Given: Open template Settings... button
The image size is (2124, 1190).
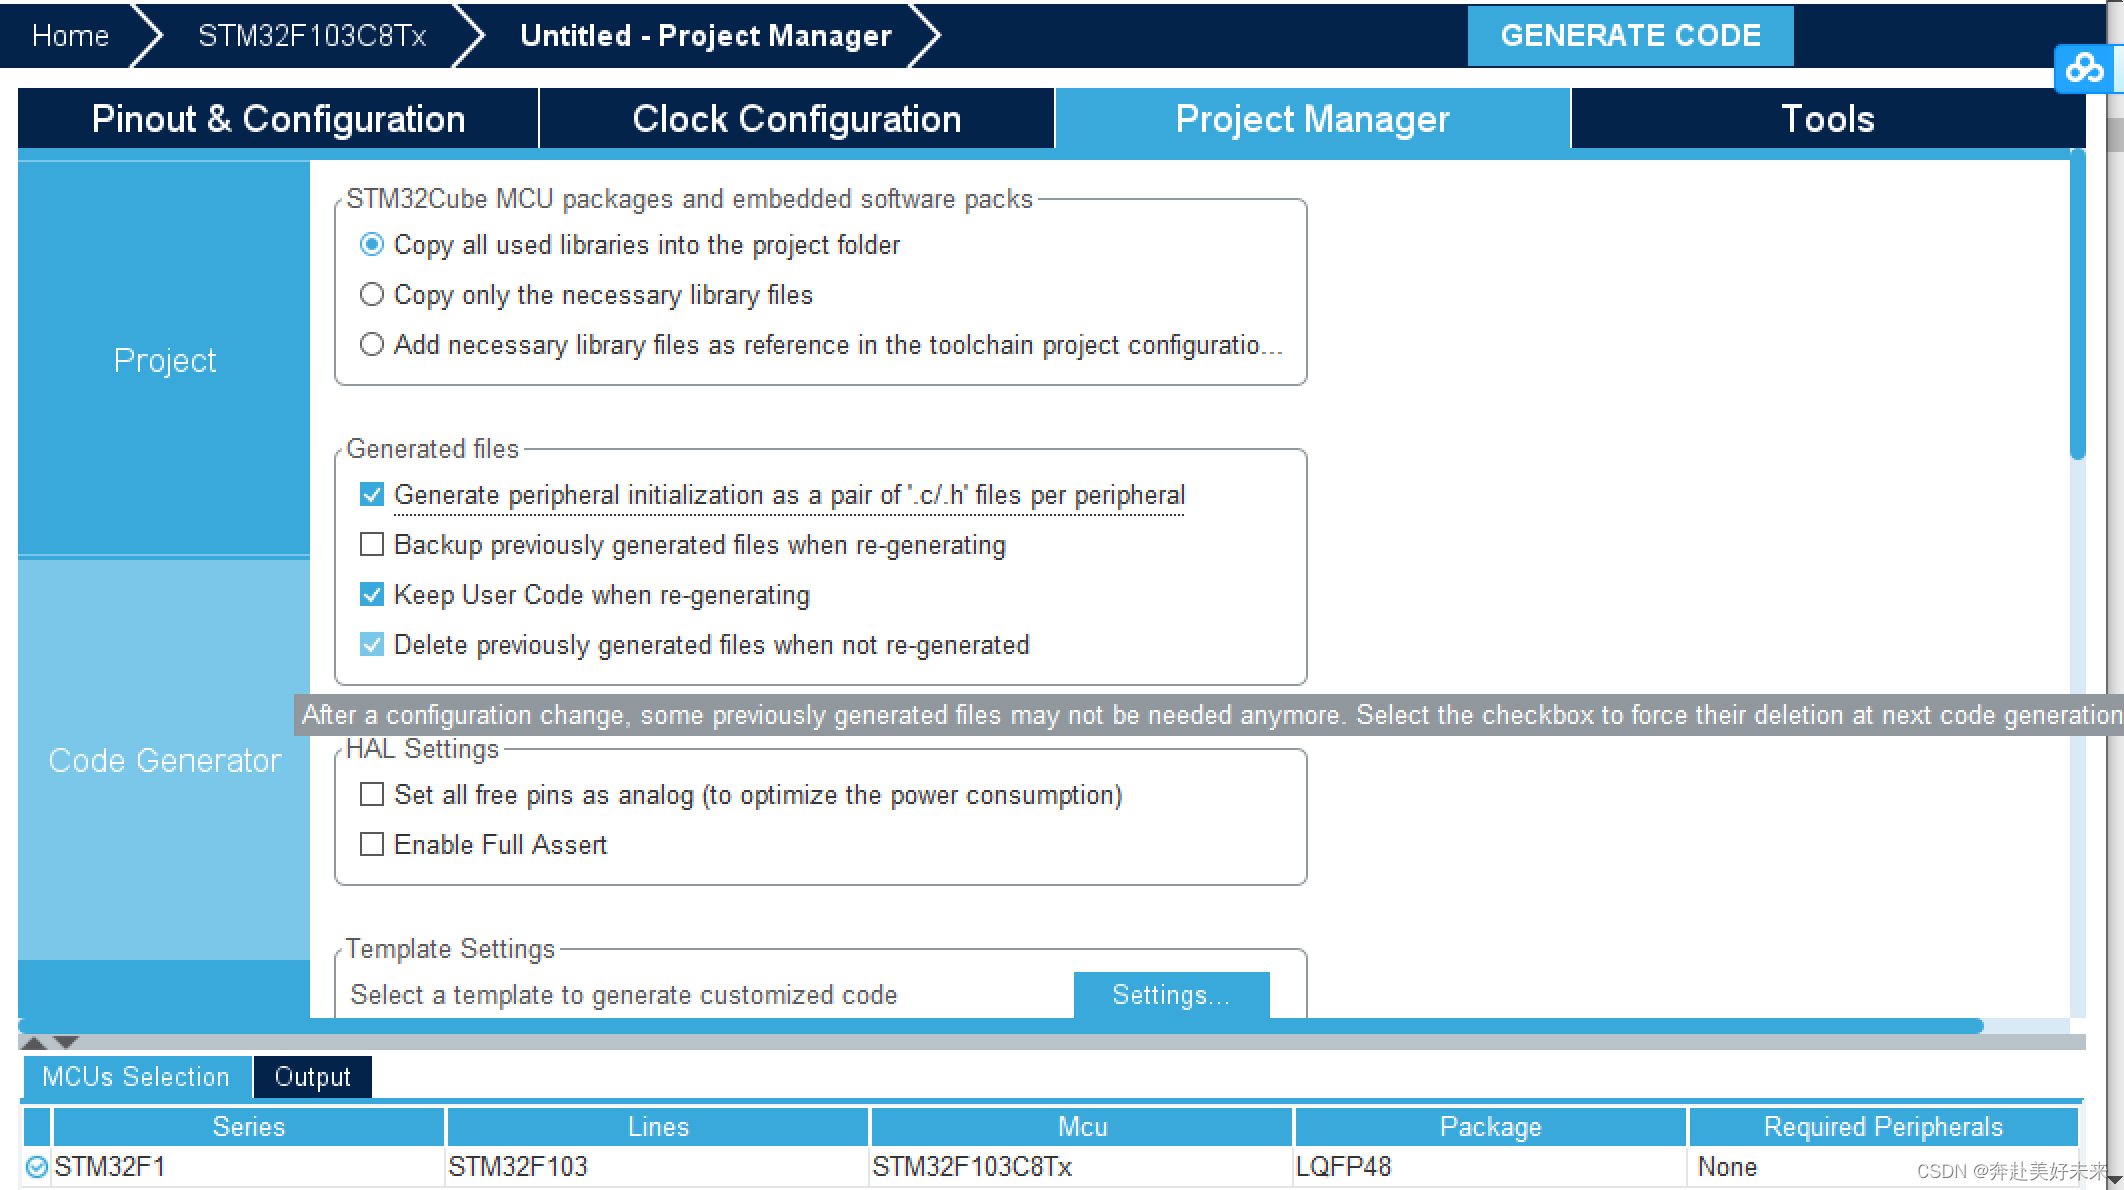Looking at the screenshot, I should pos(1171,995).
